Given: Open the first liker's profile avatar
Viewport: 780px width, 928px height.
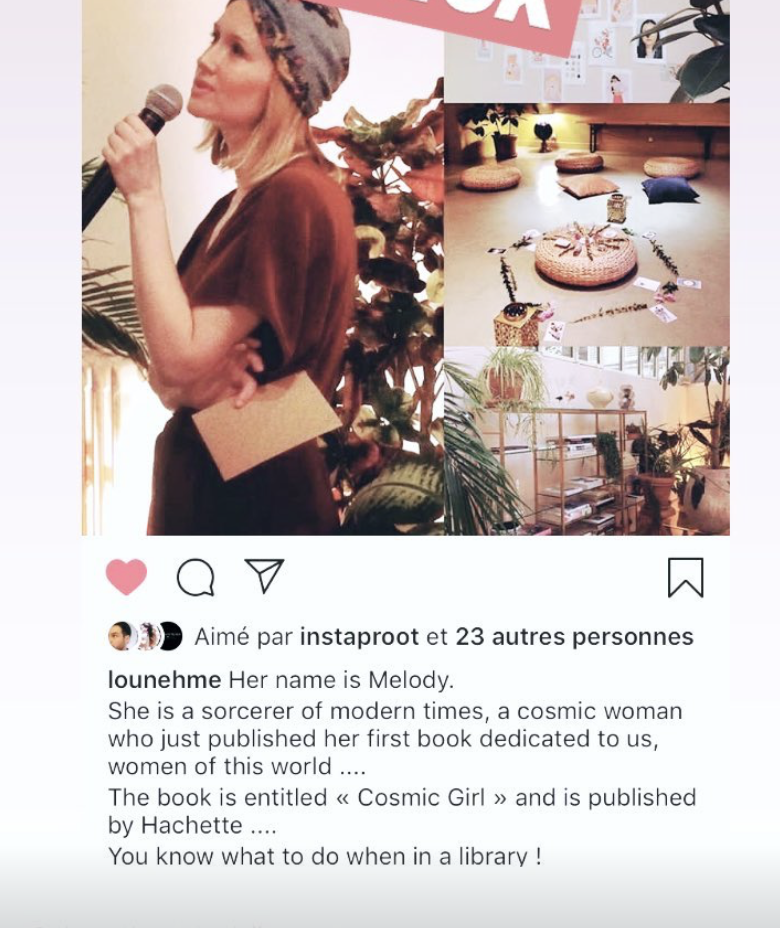Looking at the screenshot, I should [121, 636].
